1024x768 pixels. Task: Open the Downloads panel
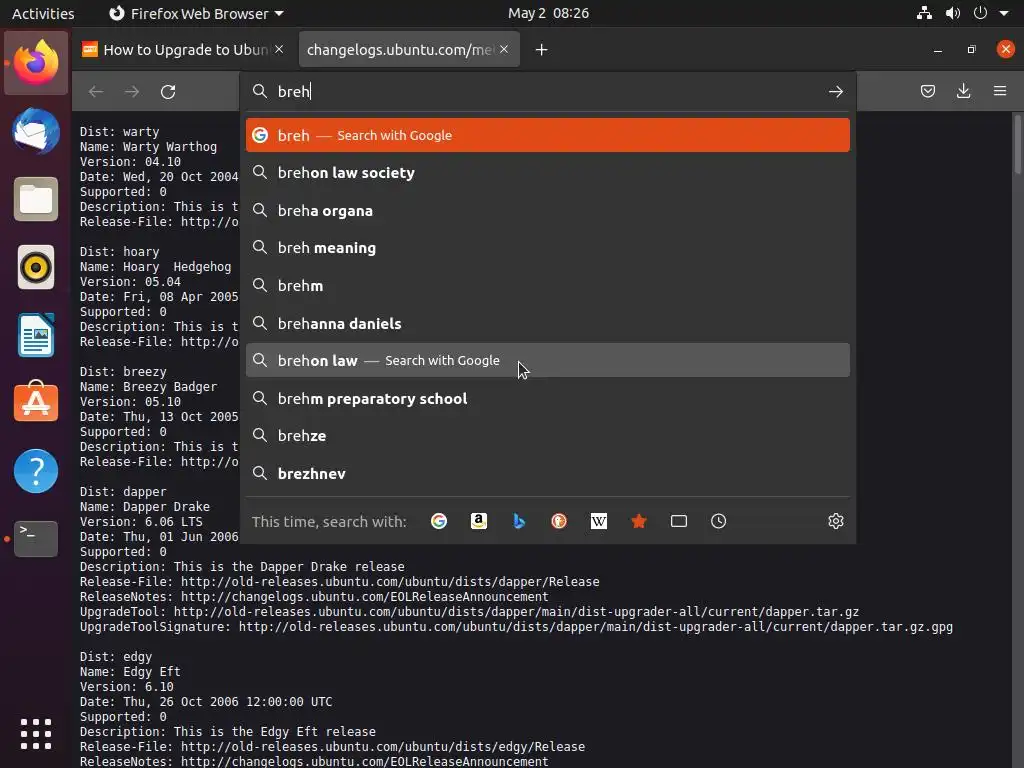(x=963, y=91)
